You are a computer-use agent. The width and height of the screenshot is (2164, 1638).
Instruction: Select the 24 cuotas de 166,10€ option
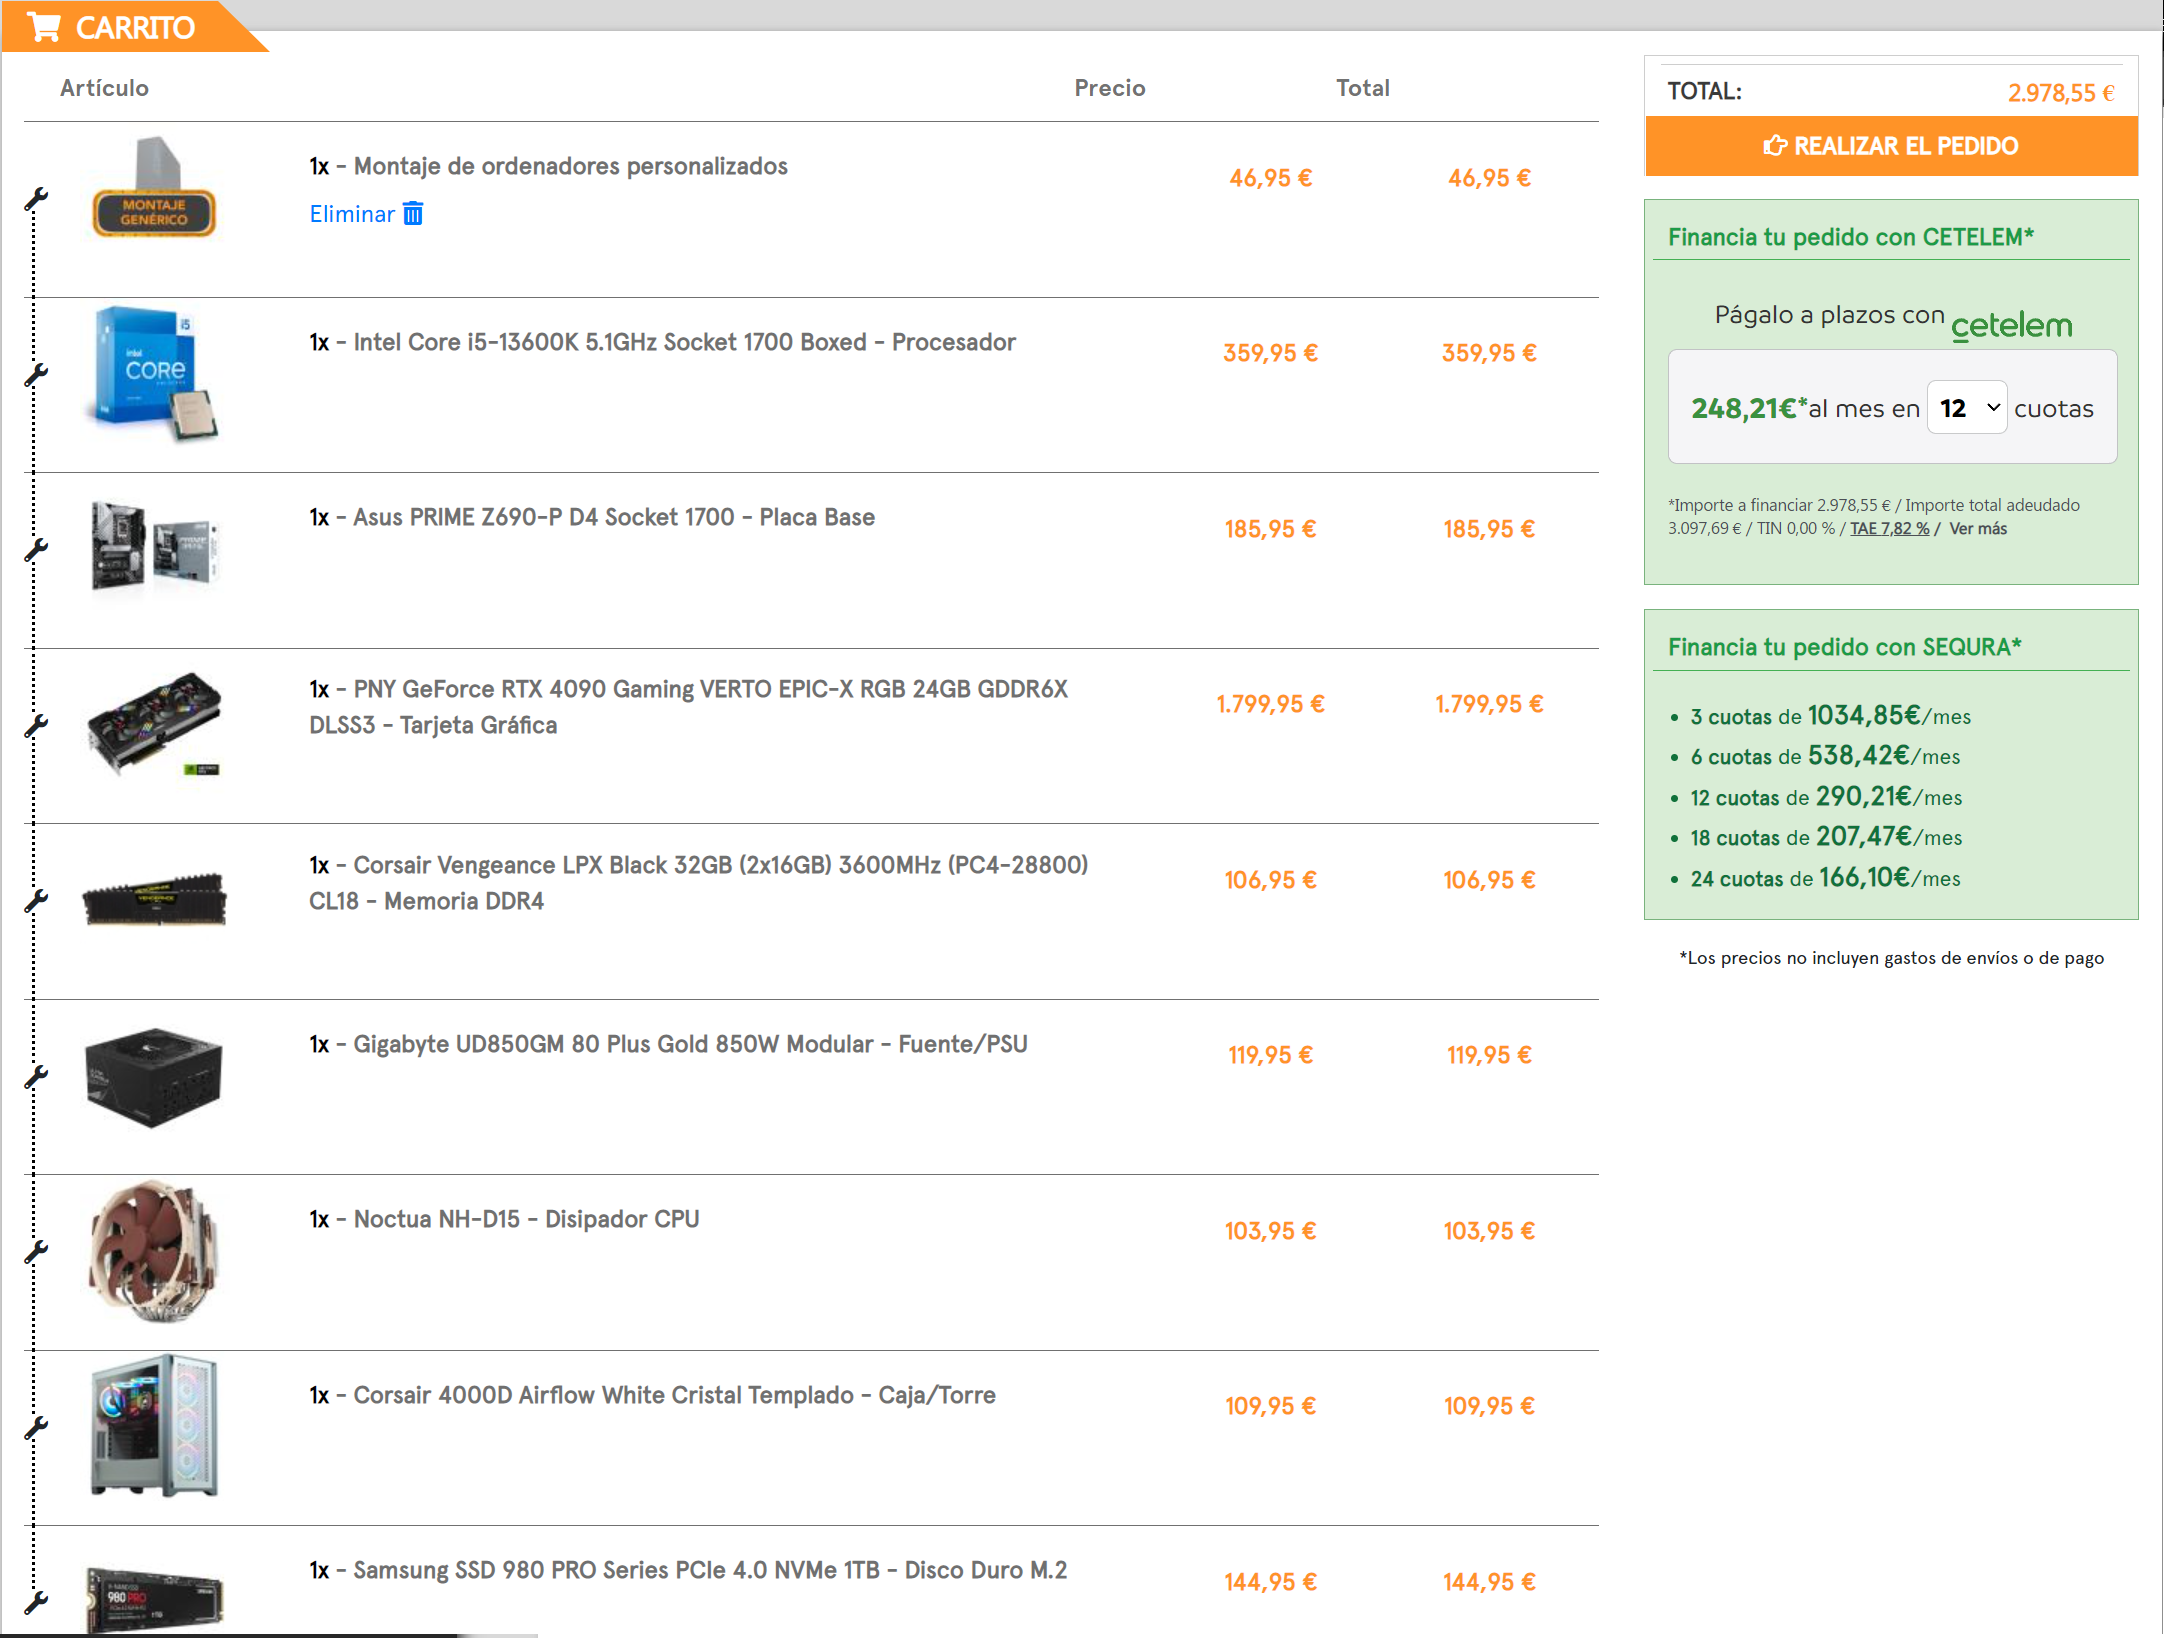tap(1825, 878)
